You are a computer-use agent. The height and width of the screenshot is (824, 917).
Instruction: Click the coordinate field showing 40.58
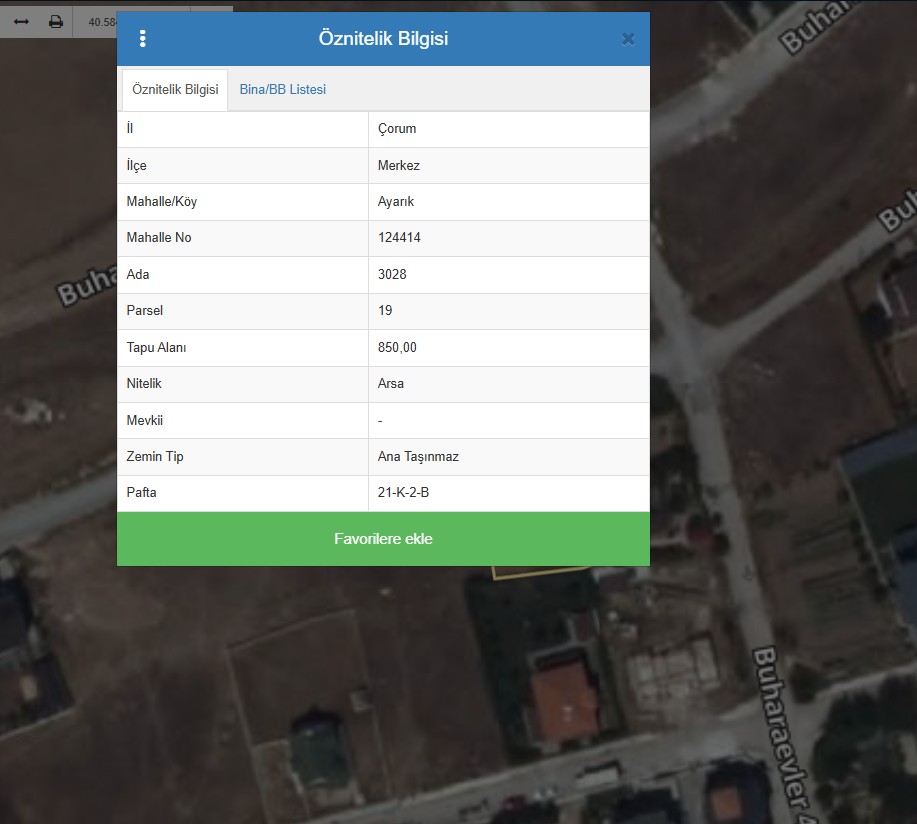click(101, 21)
